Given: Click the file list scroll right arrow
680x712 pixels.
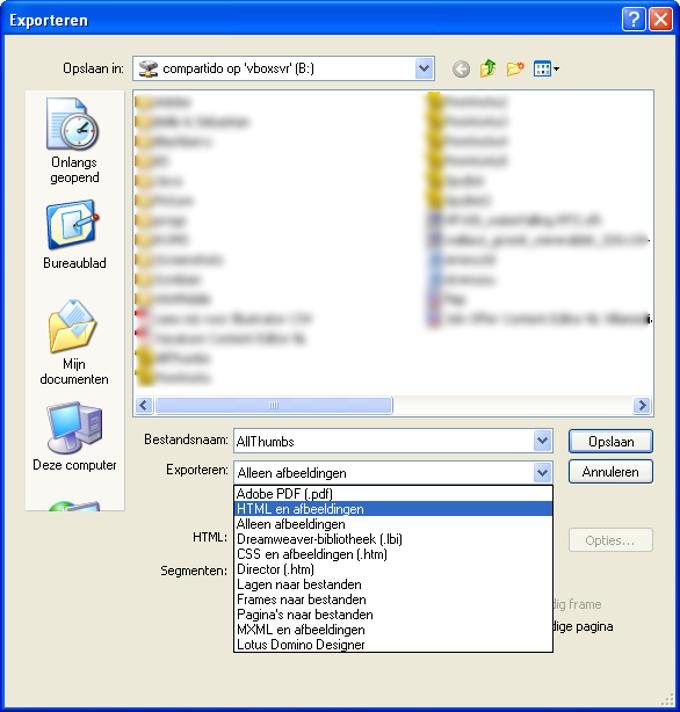Looking at the screenshot, I should [642, 405].
